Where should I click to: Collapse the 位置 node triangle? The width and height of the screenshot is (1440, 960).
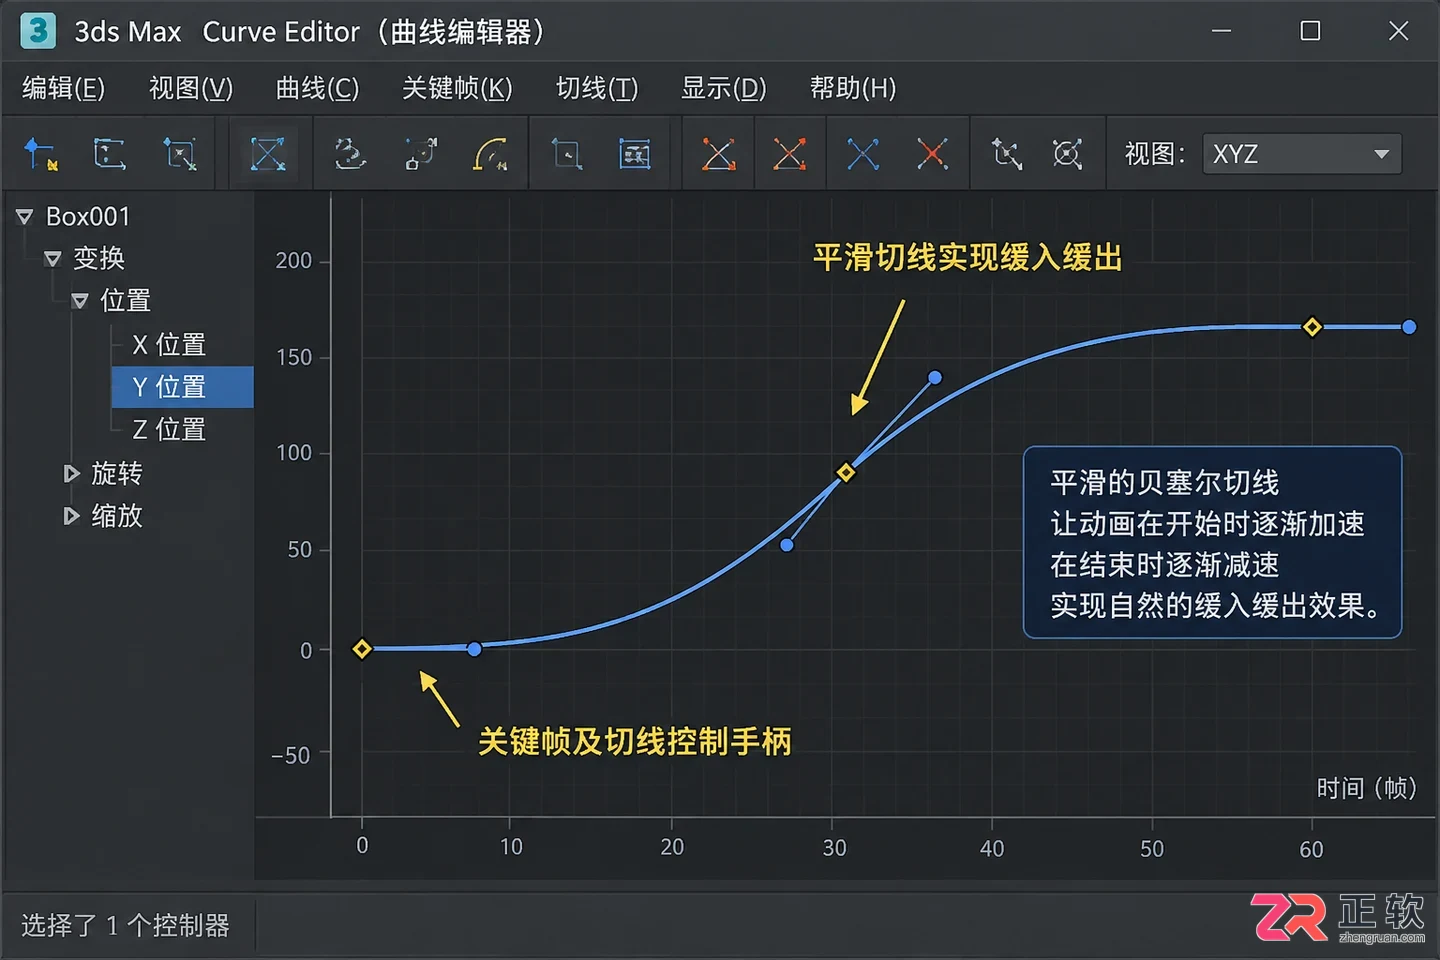tap(80, 300)
